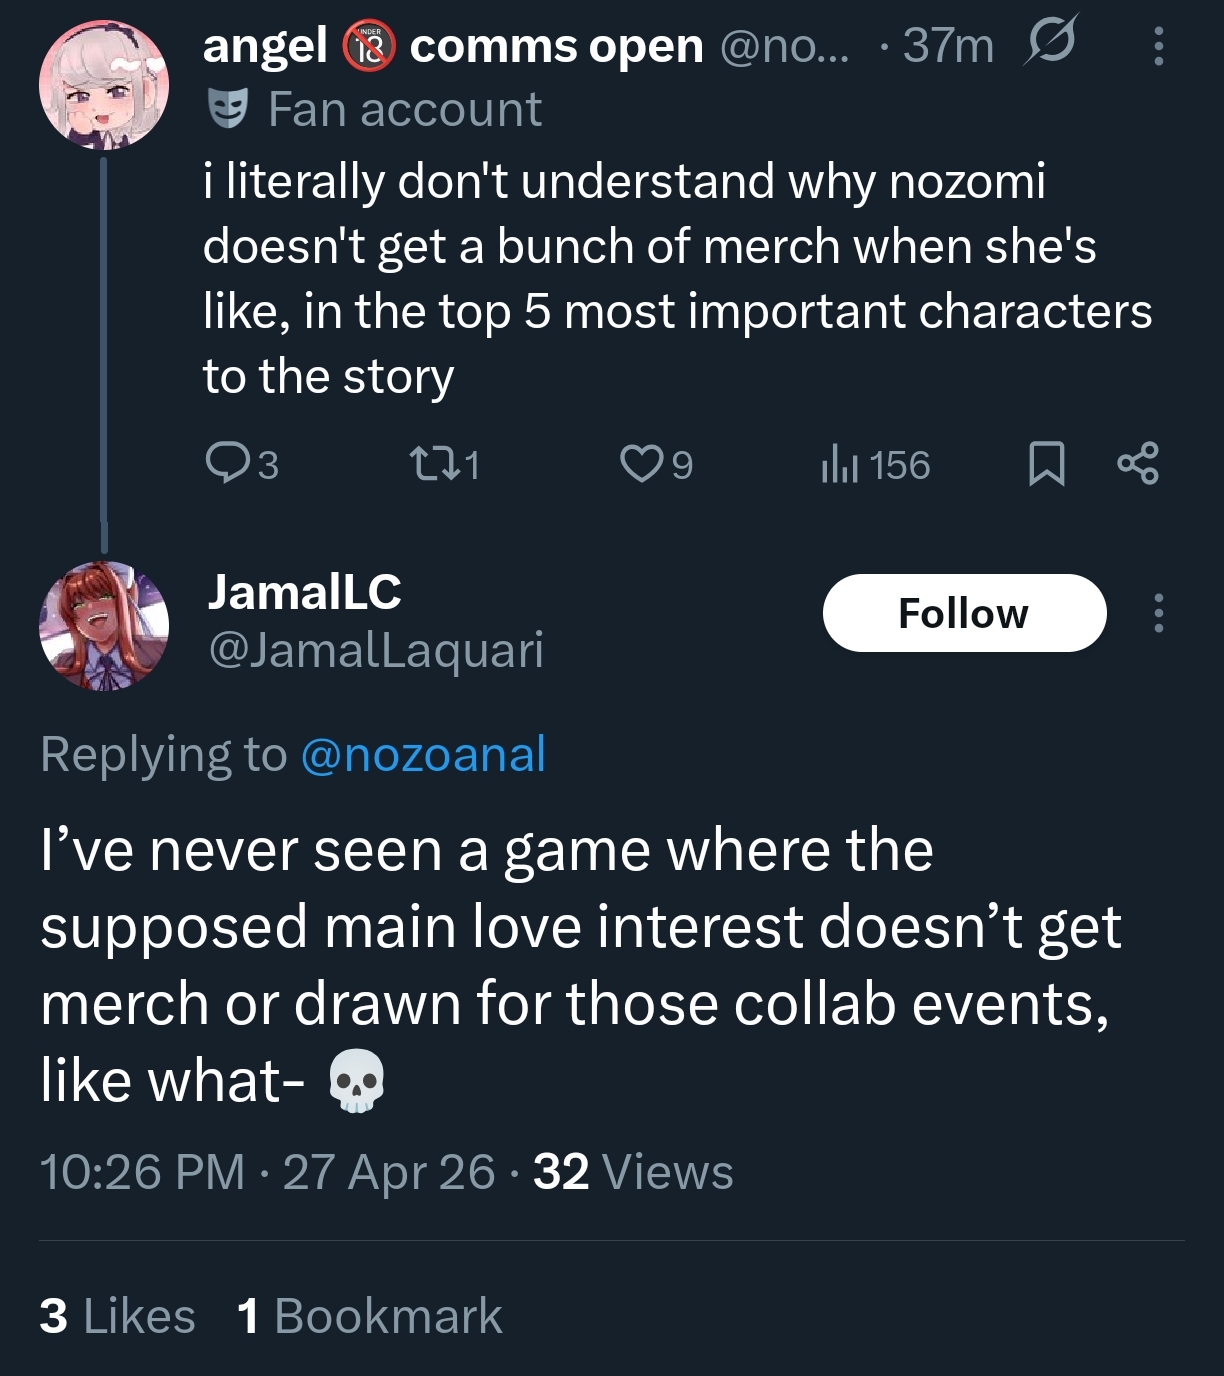This screenshot has height=1376, width=1224.
Task: Open more options for angel's tweet
Action: click(x=1158, y=46)
